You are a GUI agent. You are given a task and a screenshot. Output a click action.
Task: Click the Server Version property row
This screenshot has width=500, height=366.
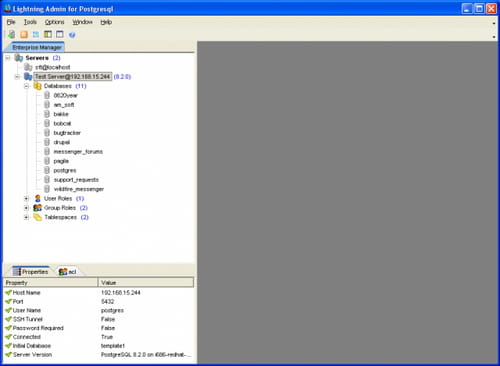(99, 355)
